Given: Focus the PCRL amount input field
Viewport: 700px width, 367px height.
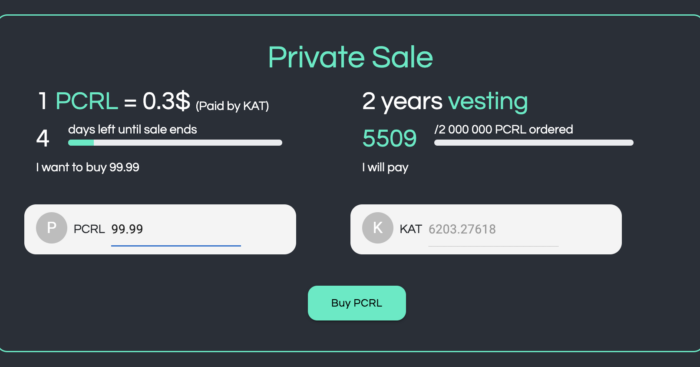Looking at the screenshot, I should [176, 229].
